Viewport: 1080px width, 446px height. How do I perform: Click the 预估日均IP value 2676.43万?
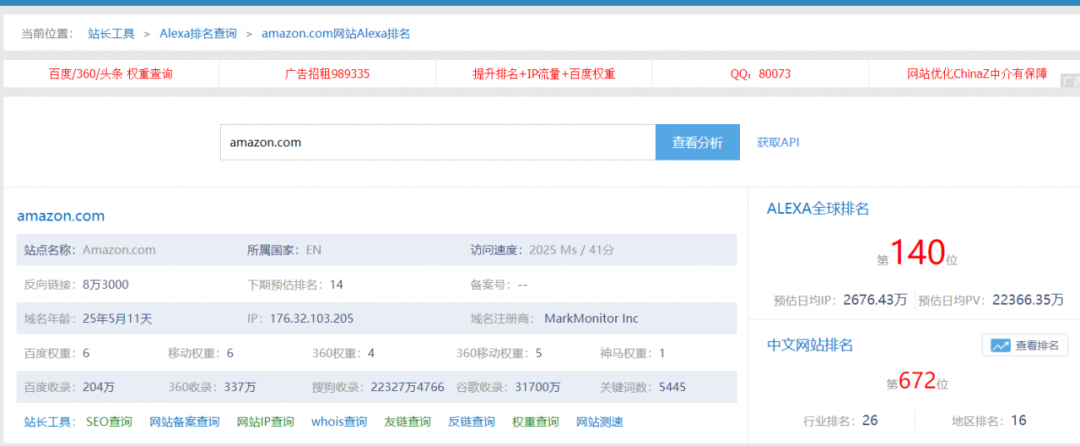click(875, 300)
